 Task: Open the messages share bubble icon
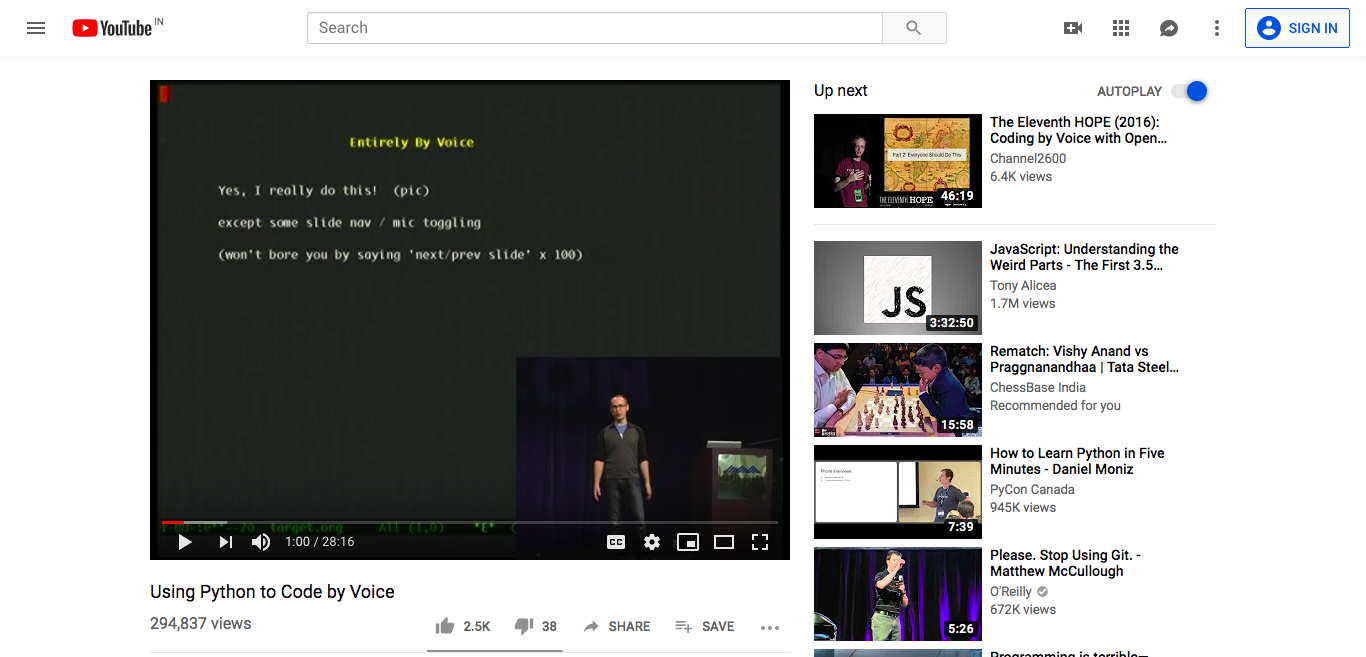(x=1169, y=28)
